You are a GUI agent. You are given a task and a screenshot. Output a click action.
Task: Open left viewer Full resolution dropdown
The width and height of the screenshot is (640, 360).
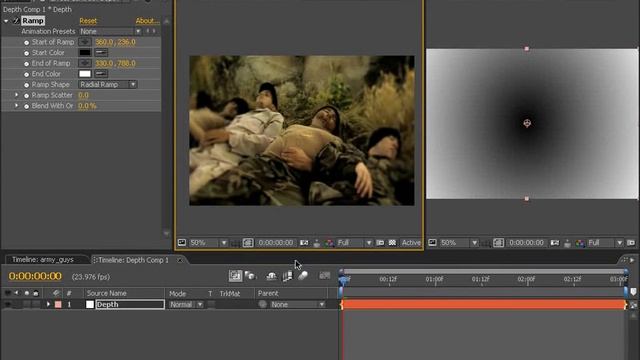354,243
